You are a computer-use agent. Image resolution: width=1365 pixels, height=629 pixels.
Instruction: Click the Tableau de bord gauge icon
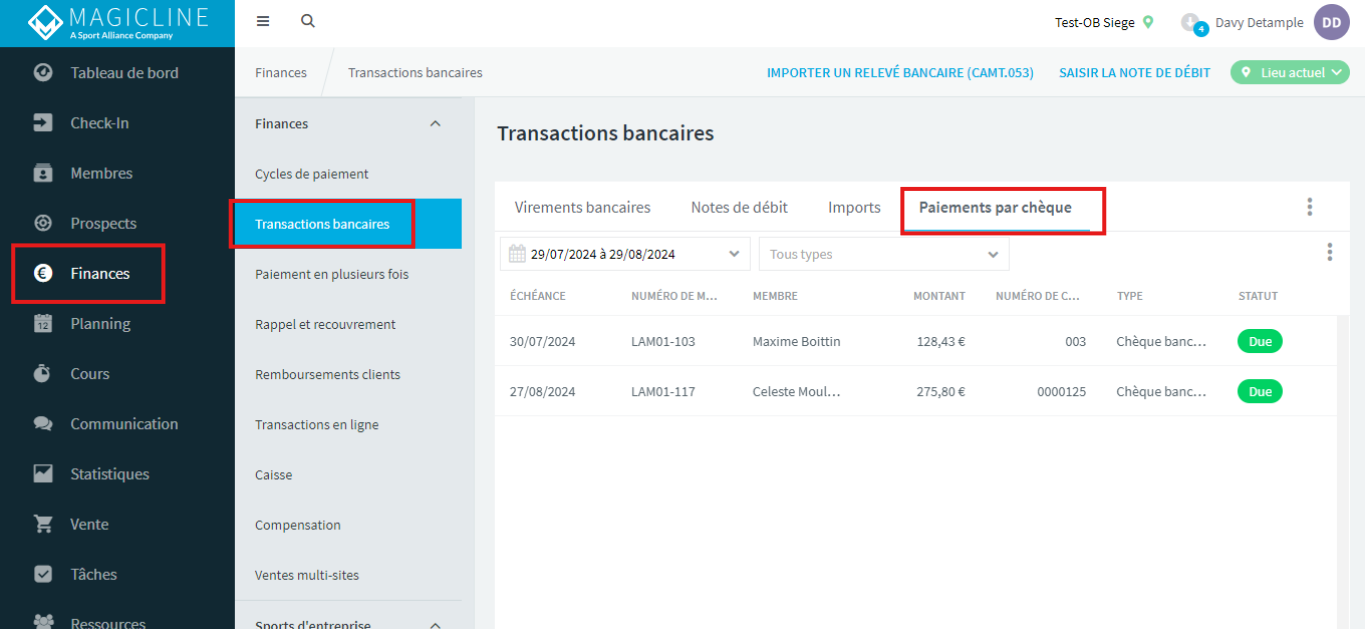(43, 72)
